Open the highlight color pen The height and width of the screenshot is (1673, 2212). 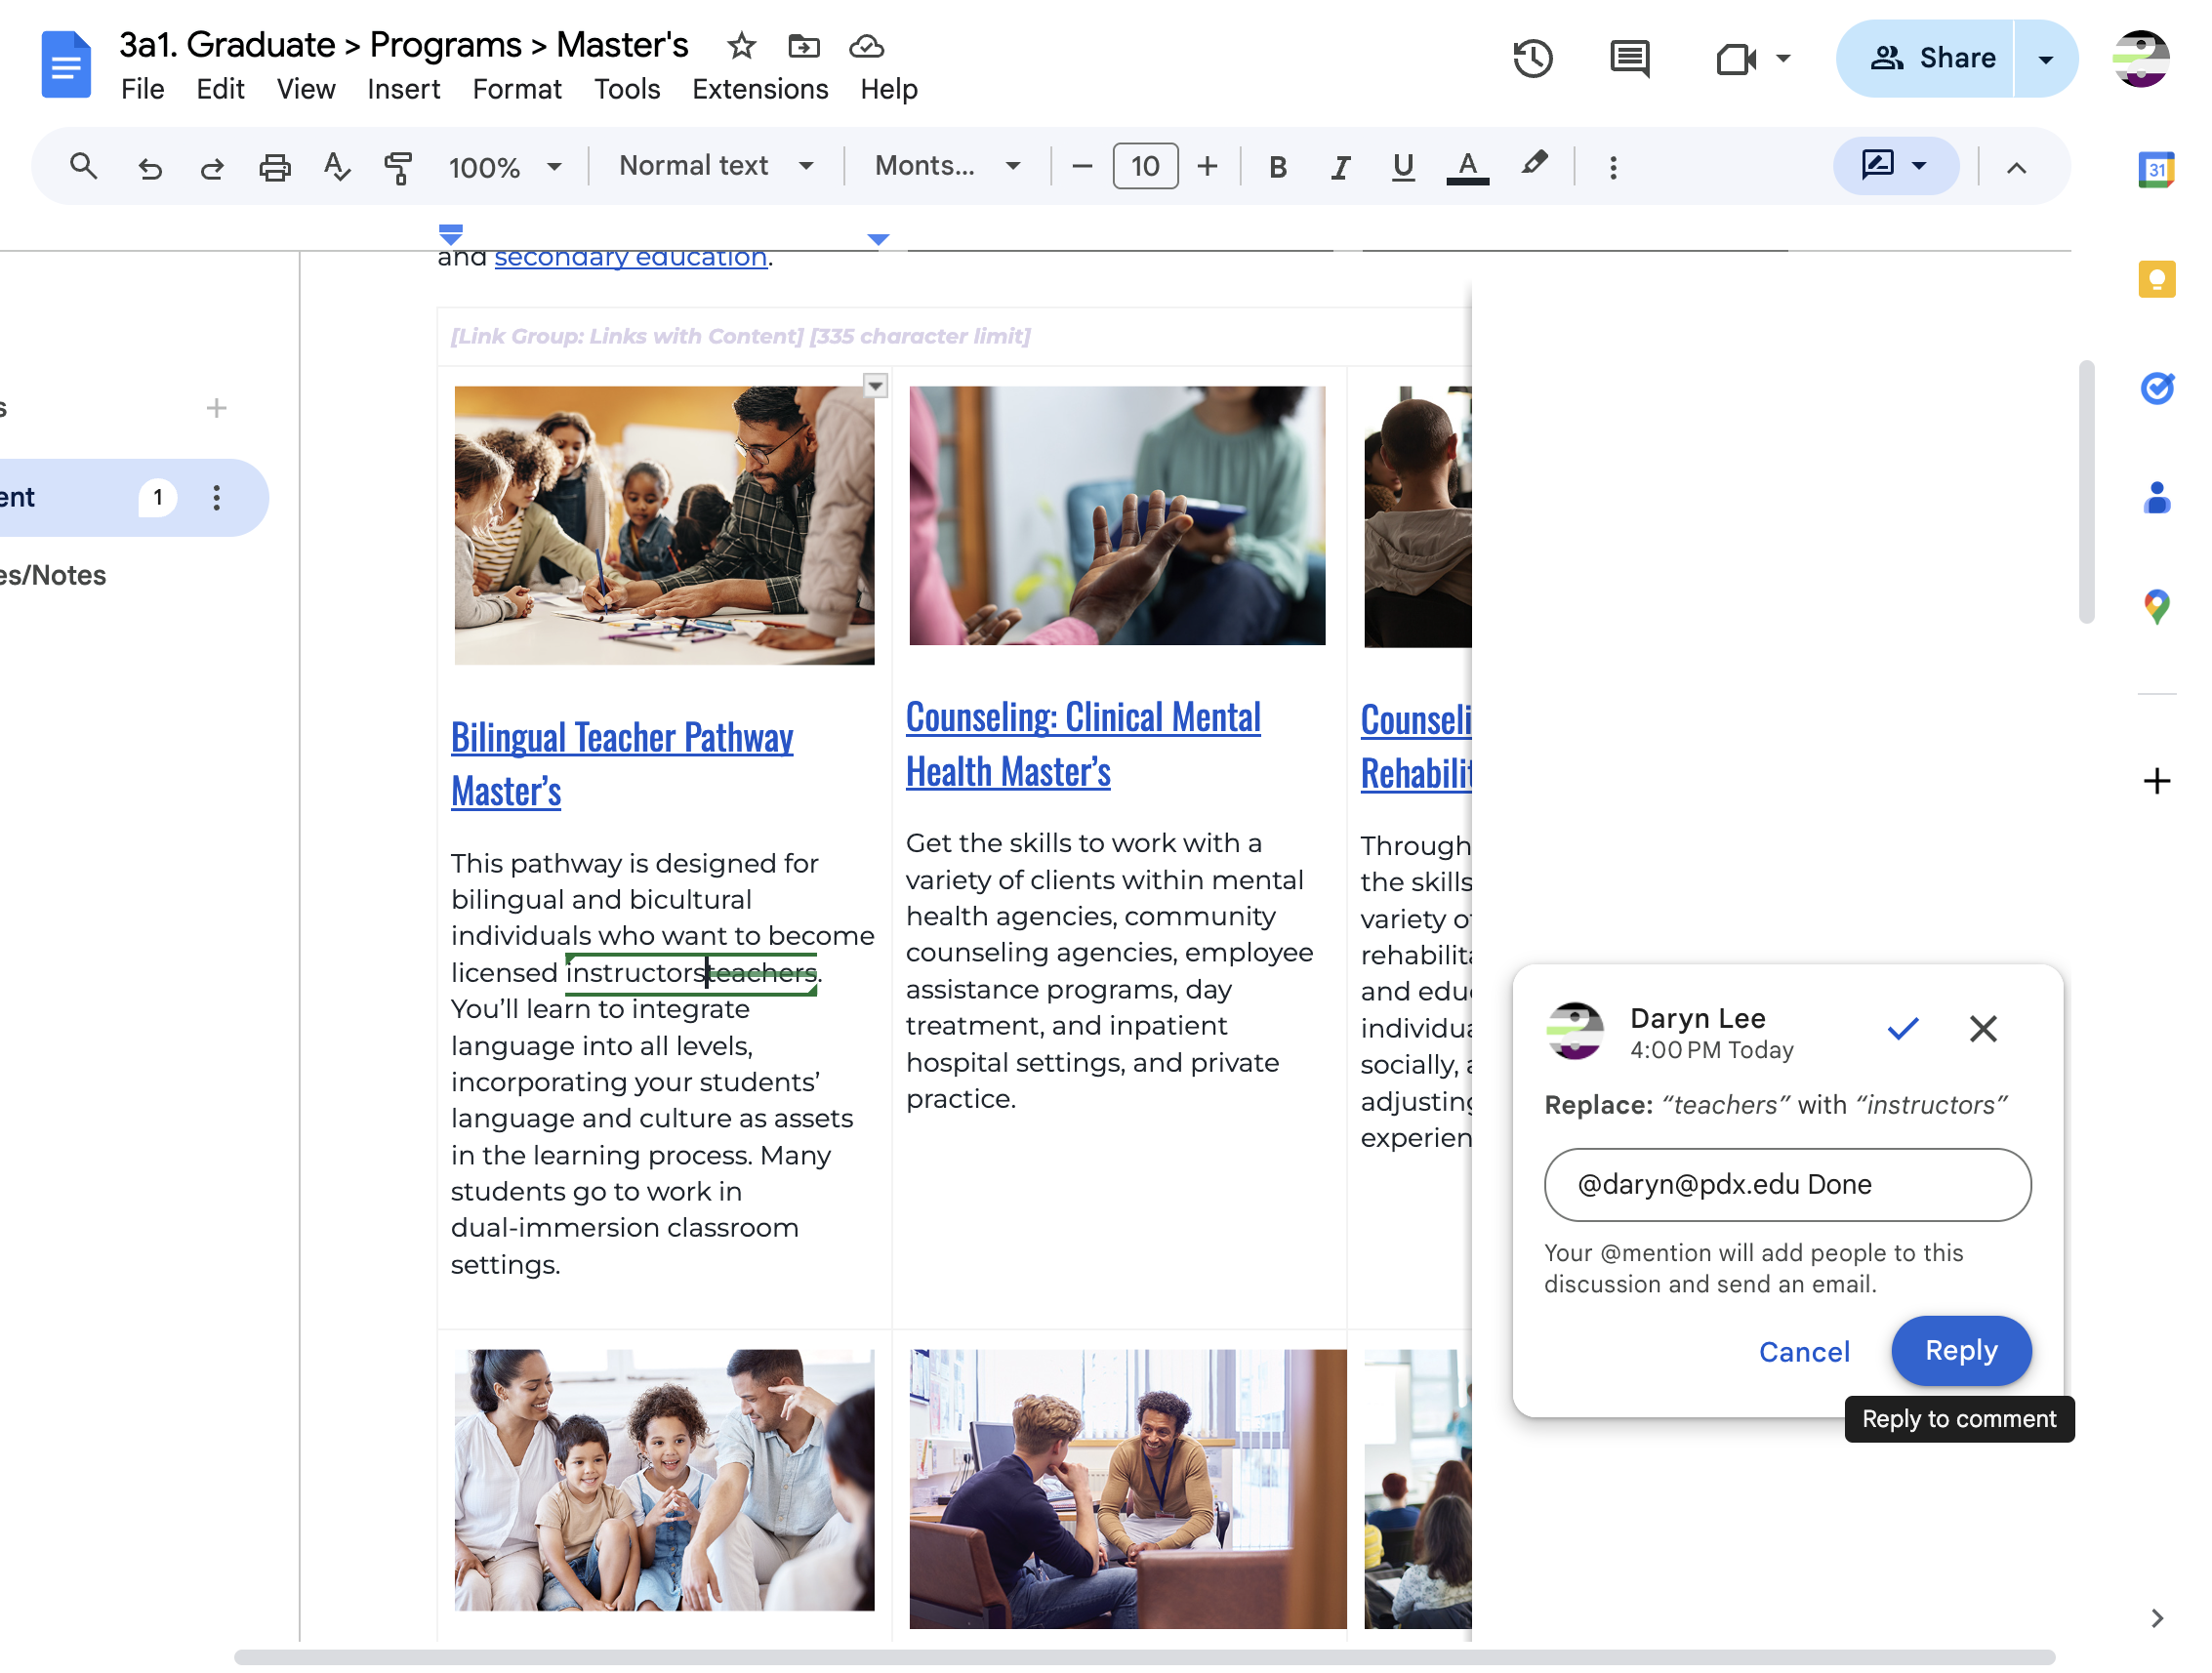point(1533,164)
